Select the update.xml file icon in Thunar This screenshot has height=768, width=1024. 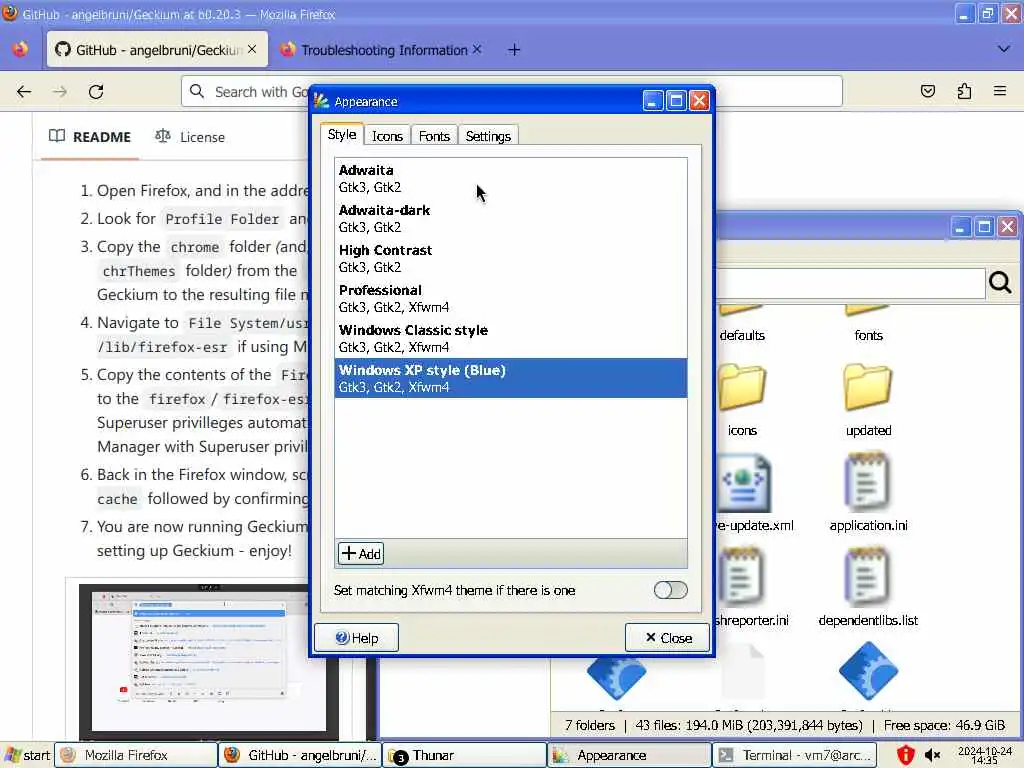pos(743,484)
